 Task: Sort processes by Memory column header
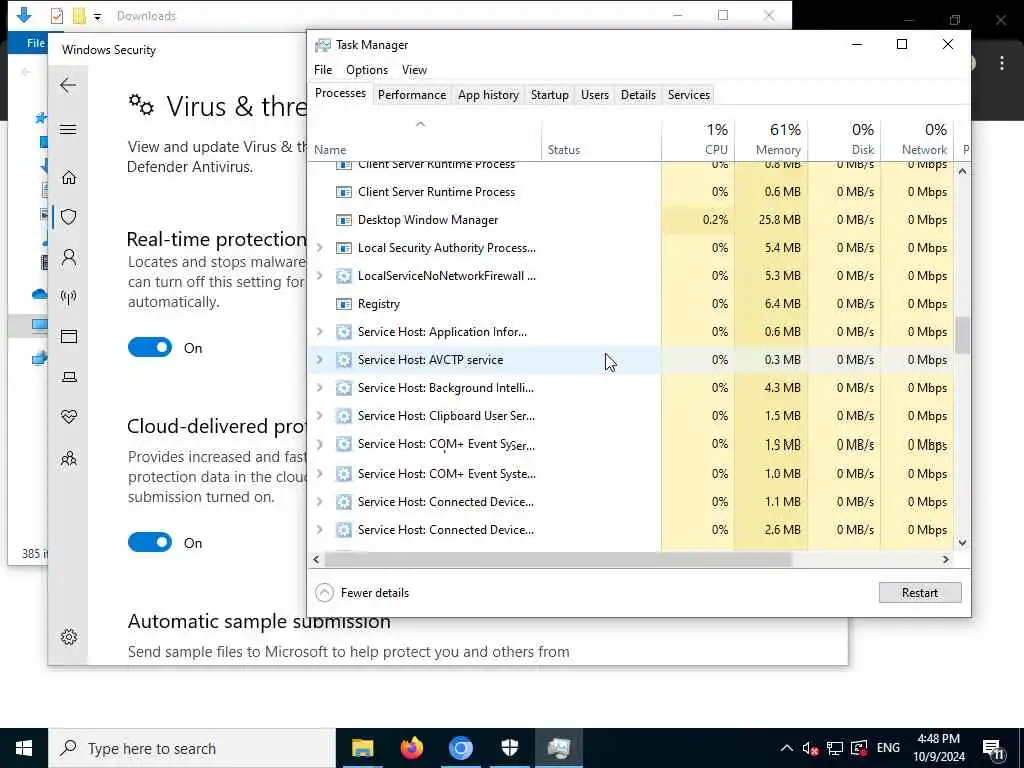point(771,139)
